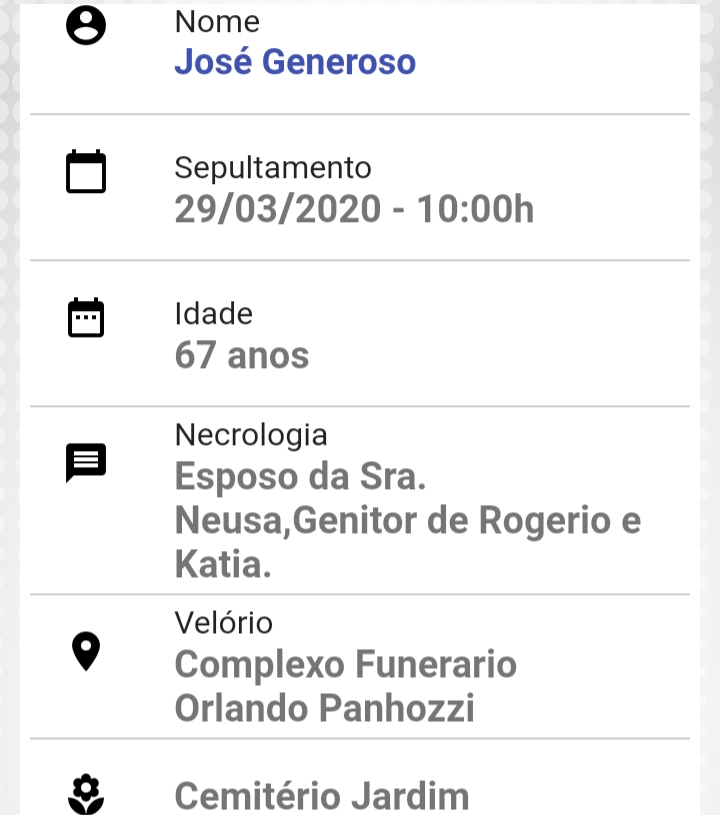This screenshot has height=815, width=720.
Task: Tap the message icon next to Necrologia
Action: (86, 463)
